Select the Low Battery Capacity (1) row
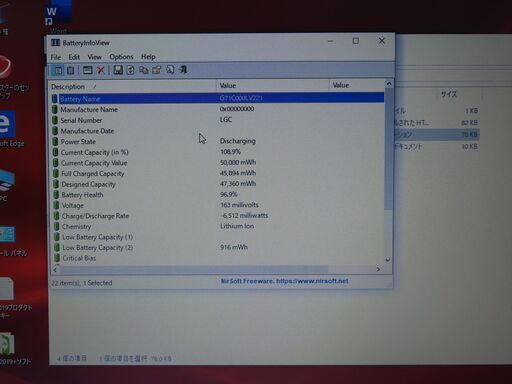Image resolution: width=512 pixels, height=384 pixels. click(x=218, y=237)
